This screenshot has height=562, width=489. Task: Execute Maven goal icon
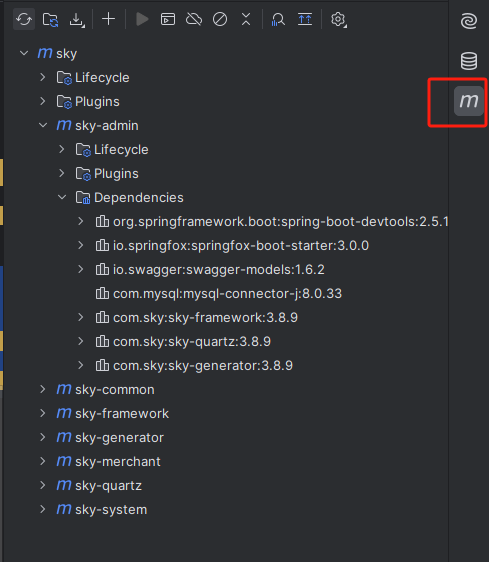click(x=168, y=19)
